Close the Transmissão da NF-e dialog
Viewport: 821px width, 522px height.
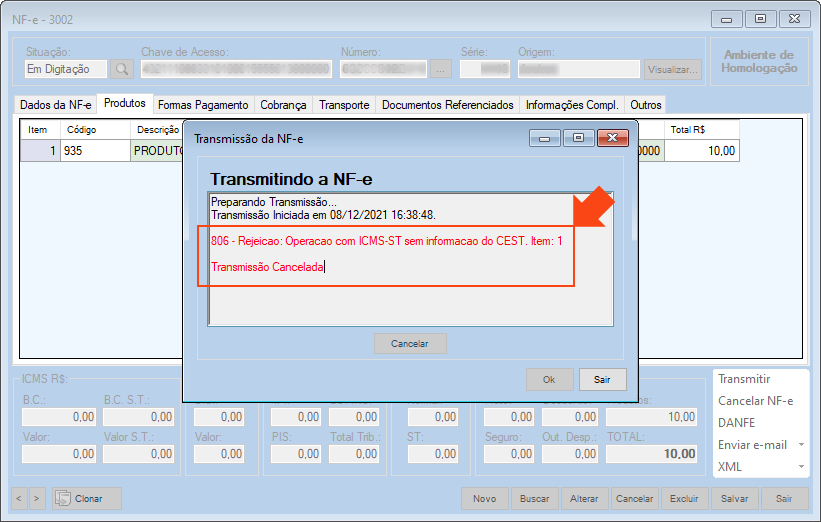(611, 139)
